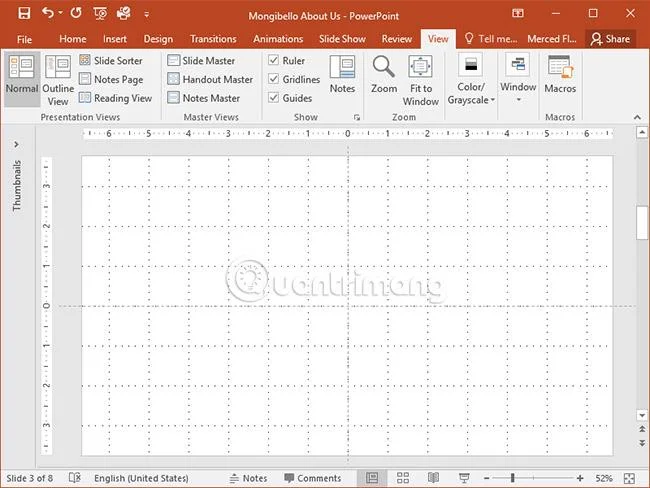Click Fit to Window
The image size is (650, 488).
point(421,80)
